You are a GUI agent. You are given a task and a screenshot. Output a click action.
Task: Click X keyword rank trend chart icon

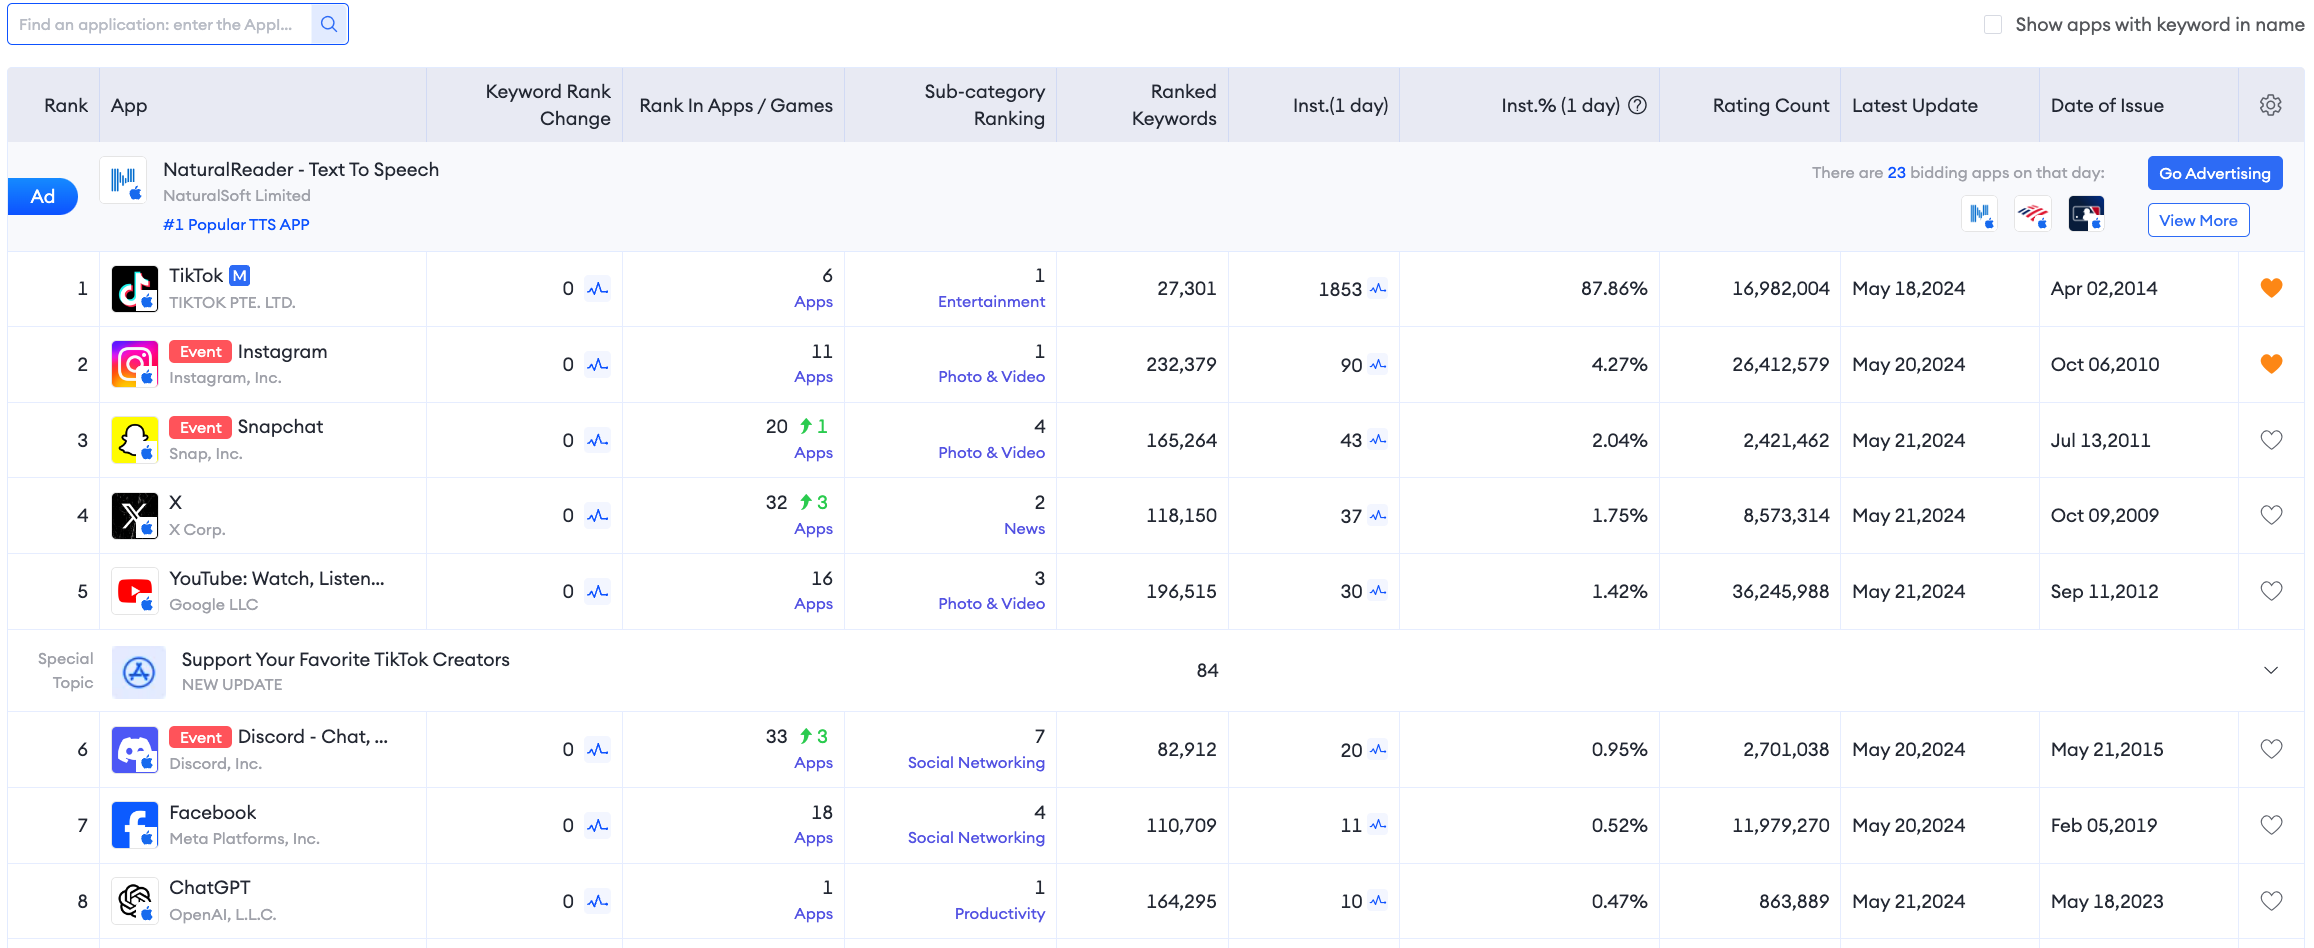(598, 516)
